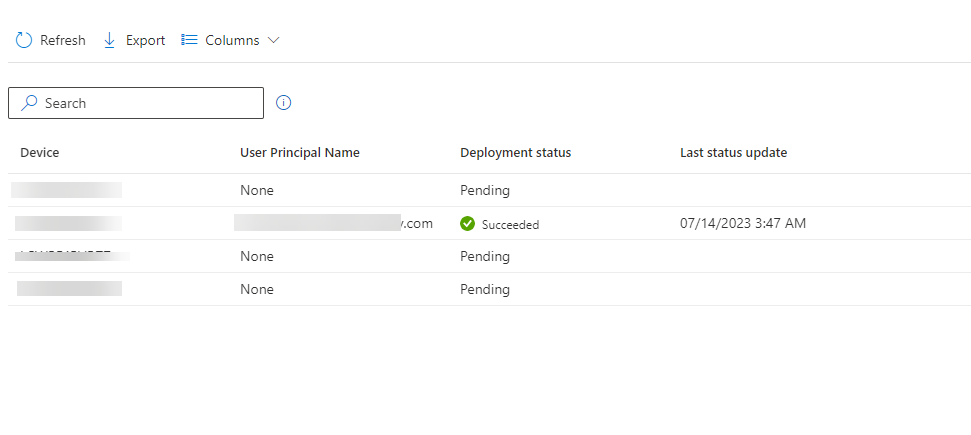
Task: Sort by Deployment status column header
Action: (515, 152)
